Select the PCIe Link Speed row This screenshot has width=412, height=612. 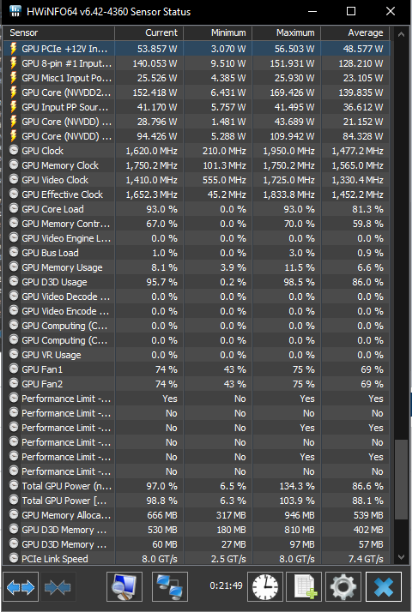[x=196, y=559]
